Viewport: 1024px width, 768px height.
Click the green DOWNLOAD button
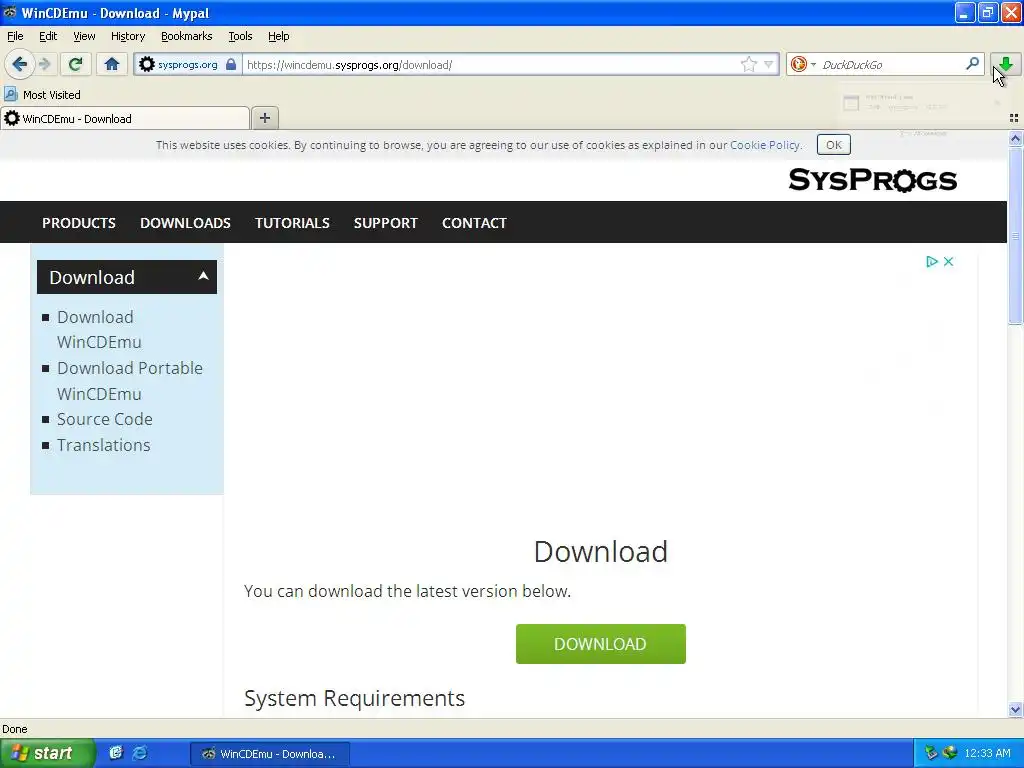600,644
